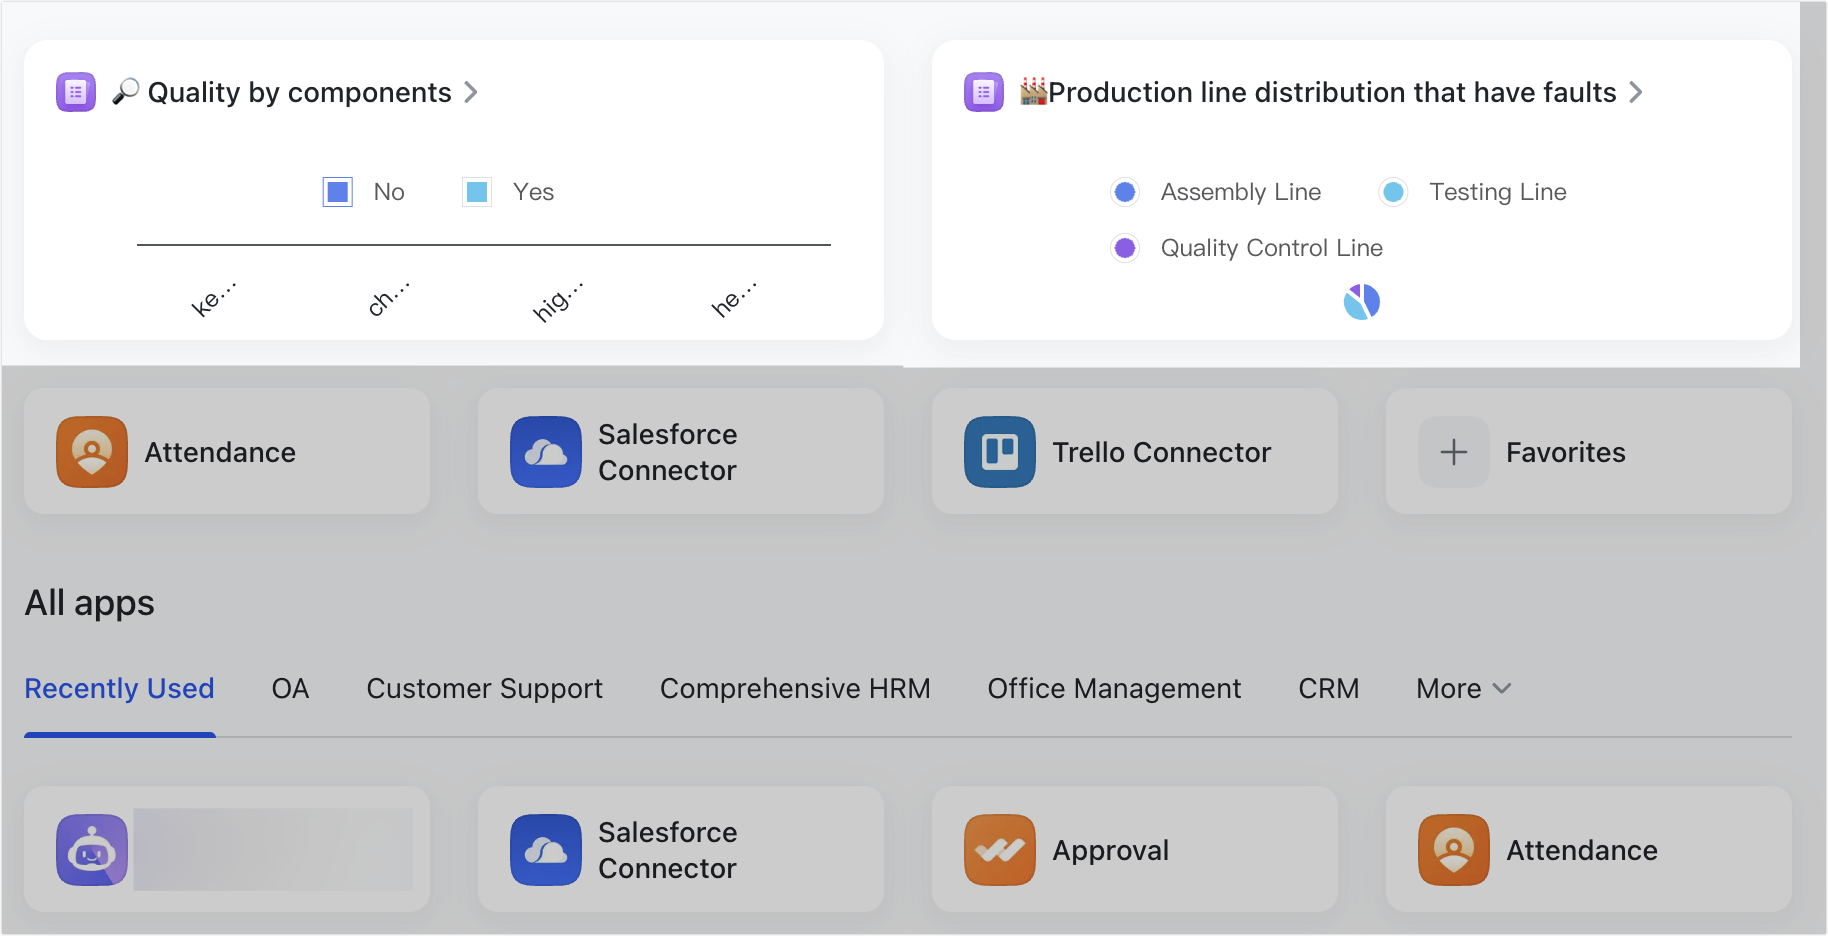Screen dimensions: 1828x936
Task: Toggle the Yes legend series
Action: pyautogui.click(x=509, y=192)
